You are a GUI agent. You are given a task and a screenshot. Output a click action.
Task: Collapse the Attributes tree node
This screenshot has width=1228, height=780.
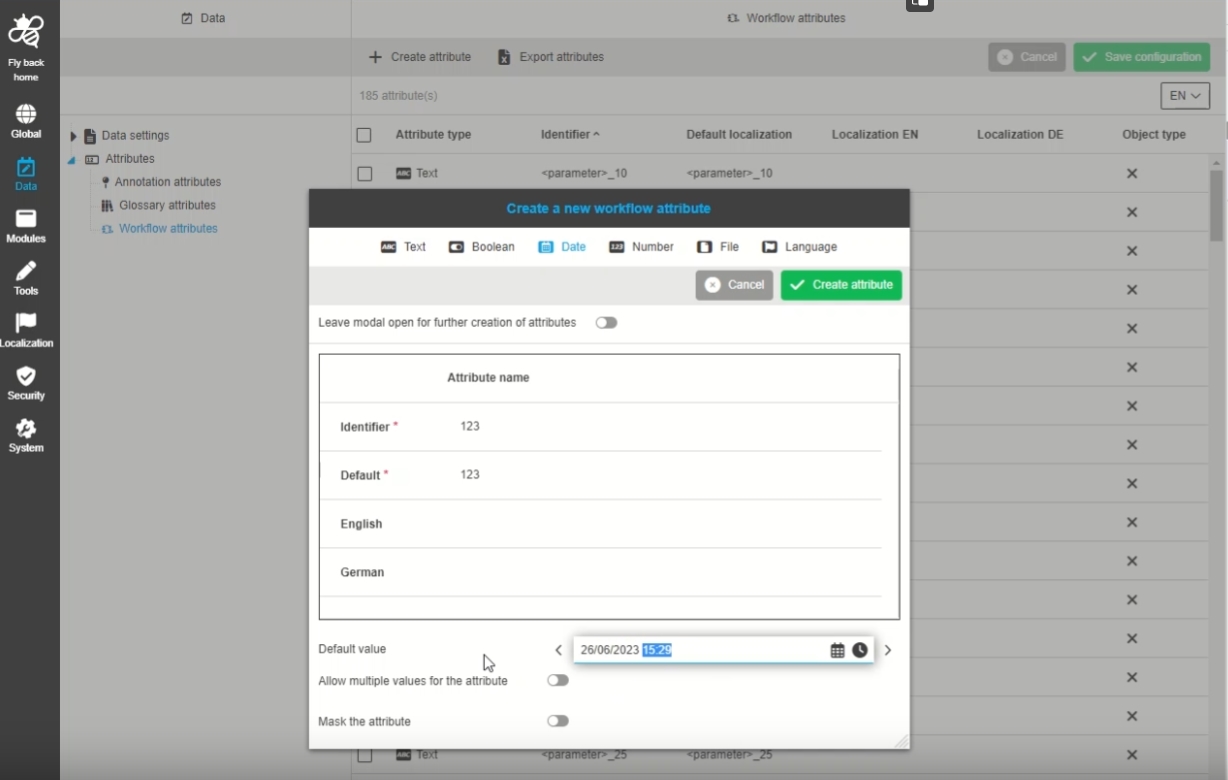(x=72, y=160)
